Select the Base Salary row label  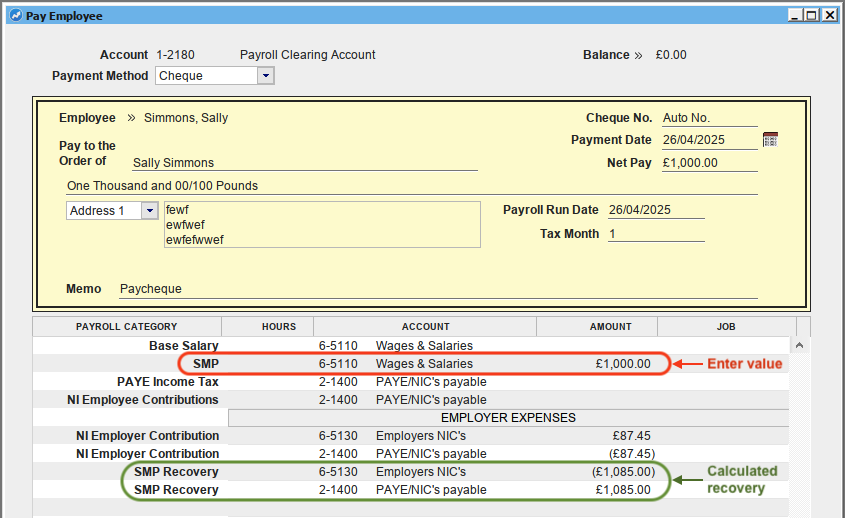(184, 346)
